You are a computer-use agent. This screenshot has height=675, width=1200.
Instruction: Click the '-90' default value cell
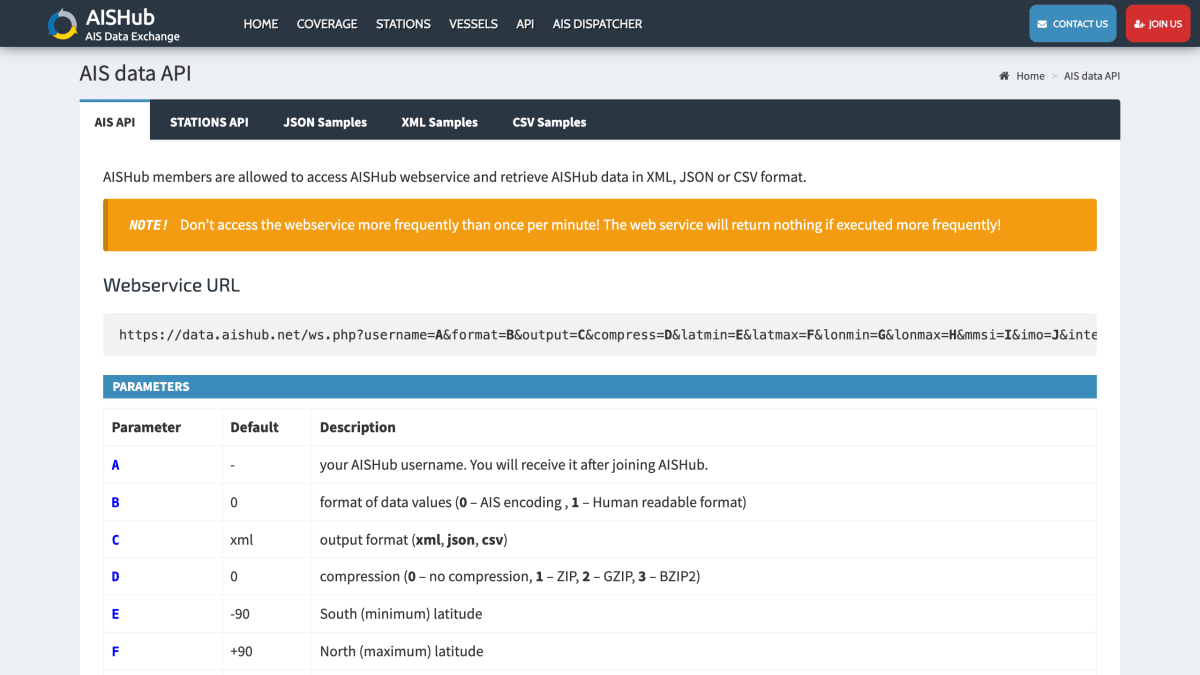tap(267, 614)
